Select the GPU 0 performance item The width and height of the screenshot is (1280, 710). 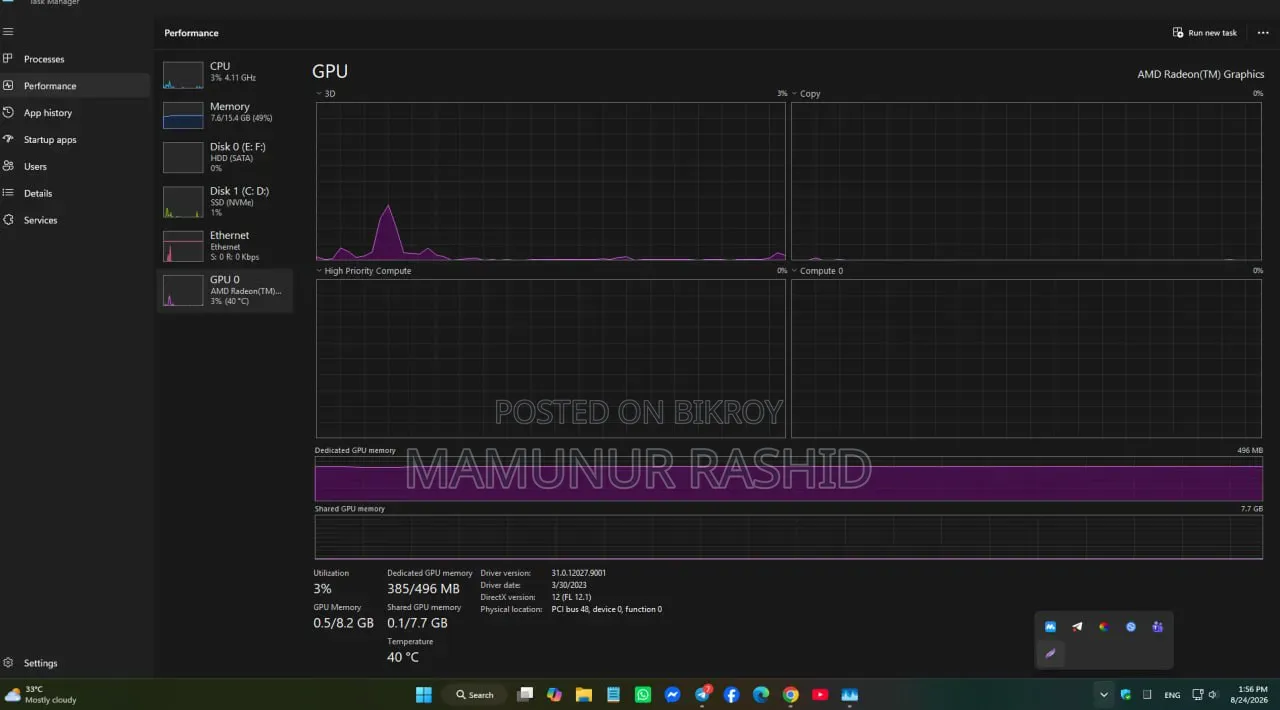click(224, 290)
